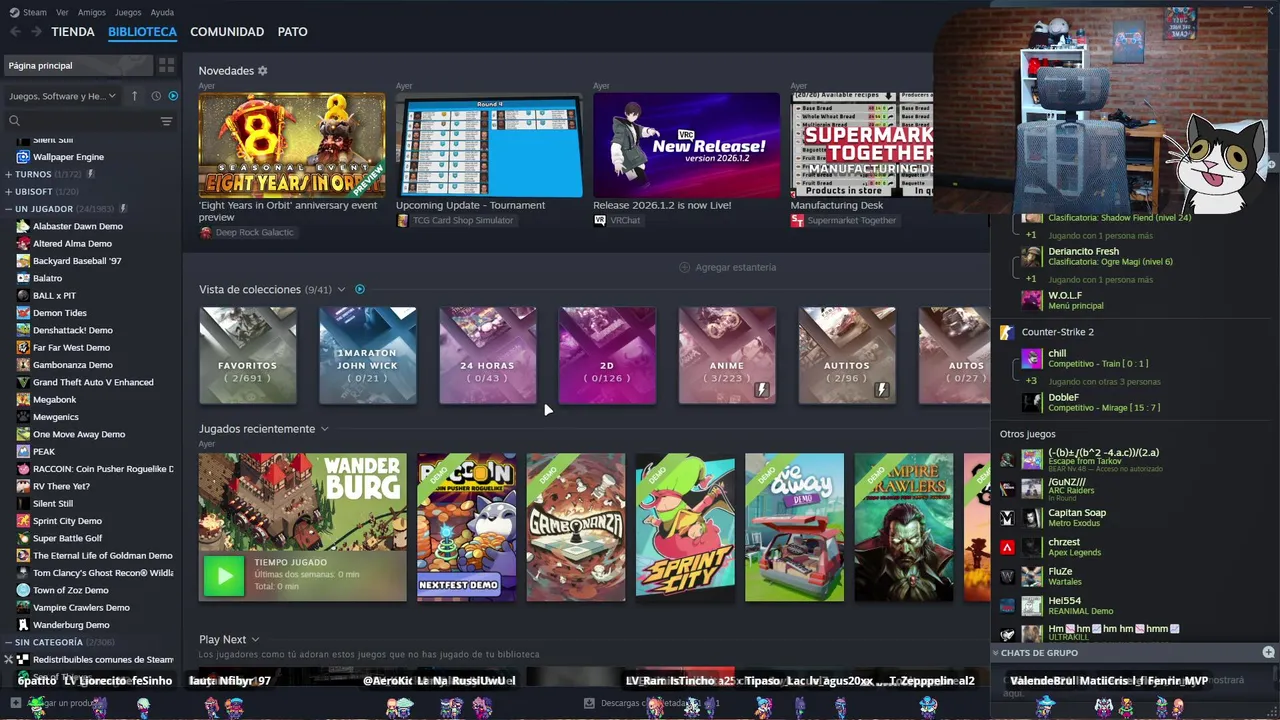Open Sprint City game cover
The width and height of the screenshot is (1280, 720).
pos(685,527)
